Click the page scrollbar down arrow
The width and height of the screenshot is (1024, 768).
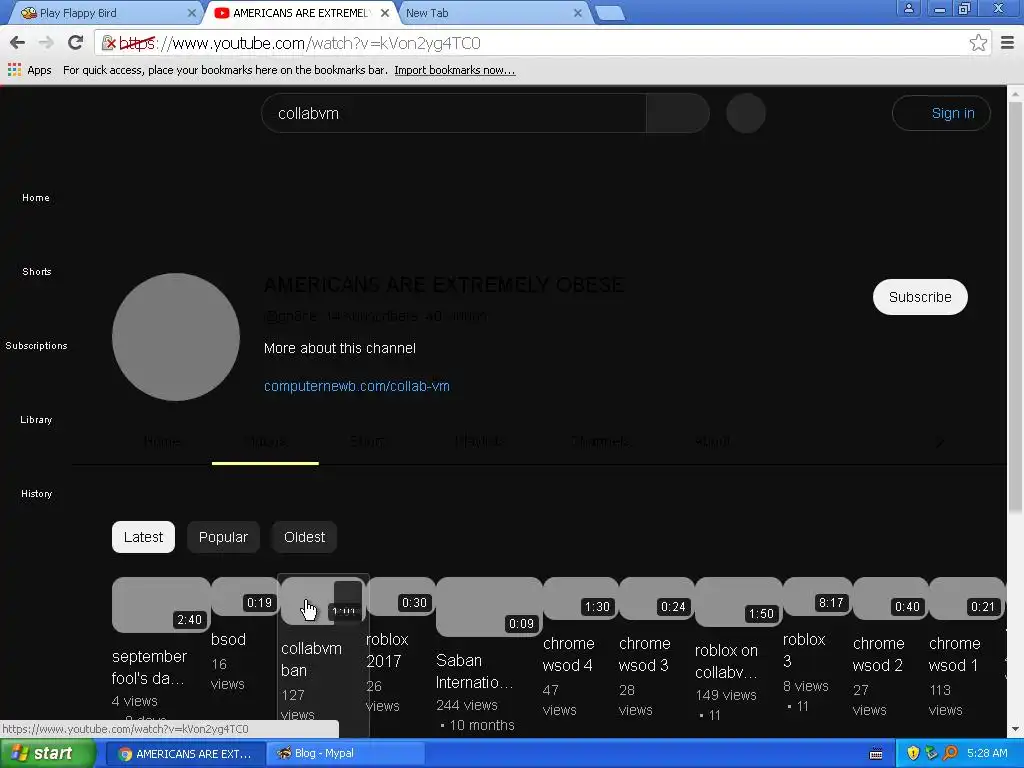(x=1015, y=729)
